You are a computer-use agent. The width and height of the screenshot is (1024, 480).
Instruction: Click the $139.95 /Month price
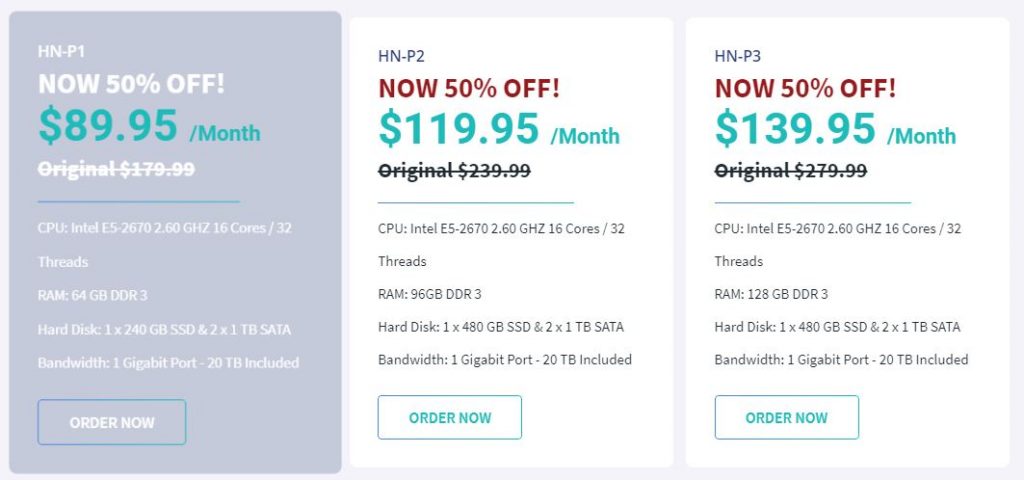click(835, 129)
